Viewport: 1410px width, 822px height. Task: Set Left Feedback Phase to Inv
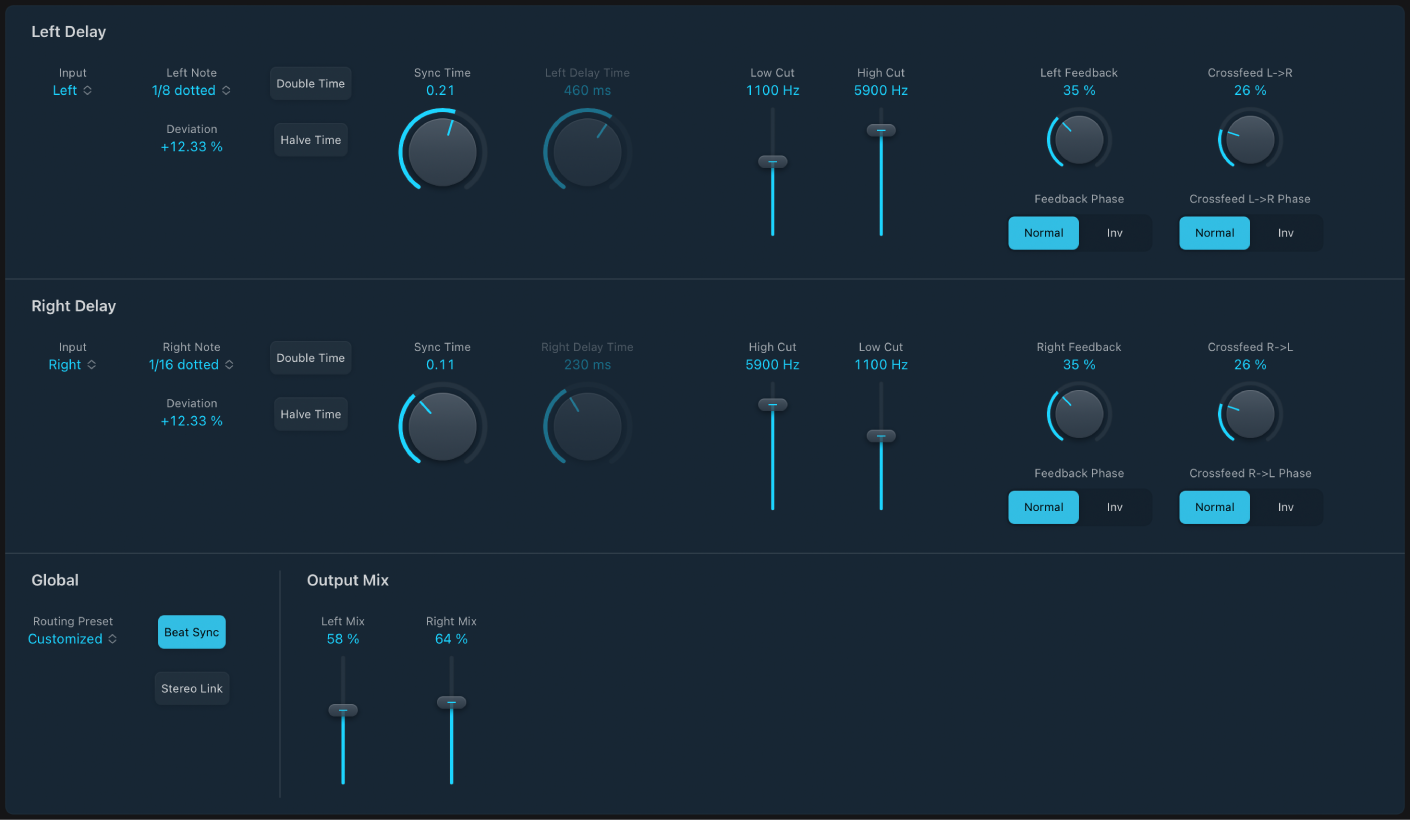pos(1114,232)
